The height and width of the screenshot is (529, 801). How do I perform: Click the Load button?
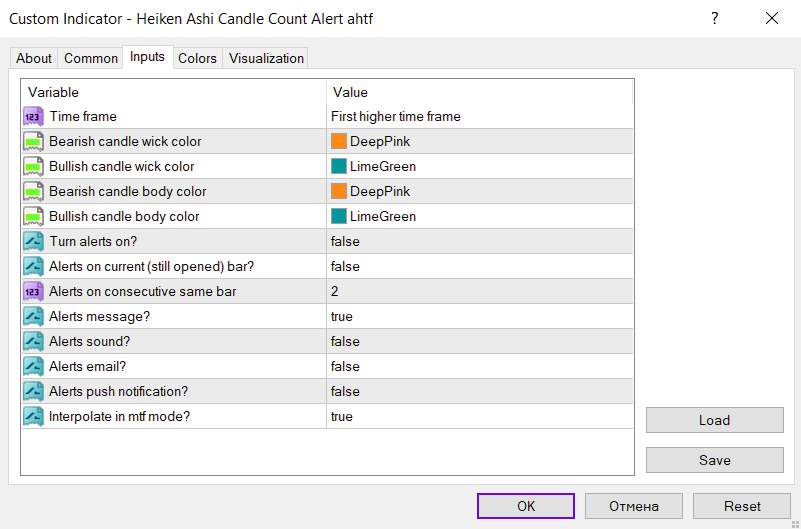point(714,420)
